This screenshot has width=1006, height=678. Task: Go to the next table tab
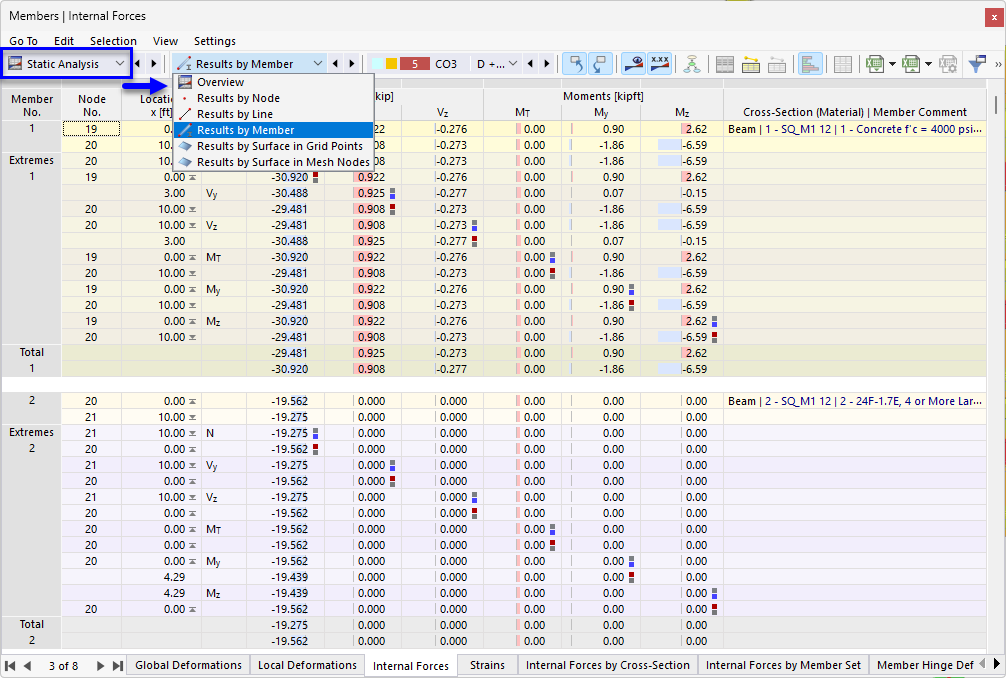[100, 666]
